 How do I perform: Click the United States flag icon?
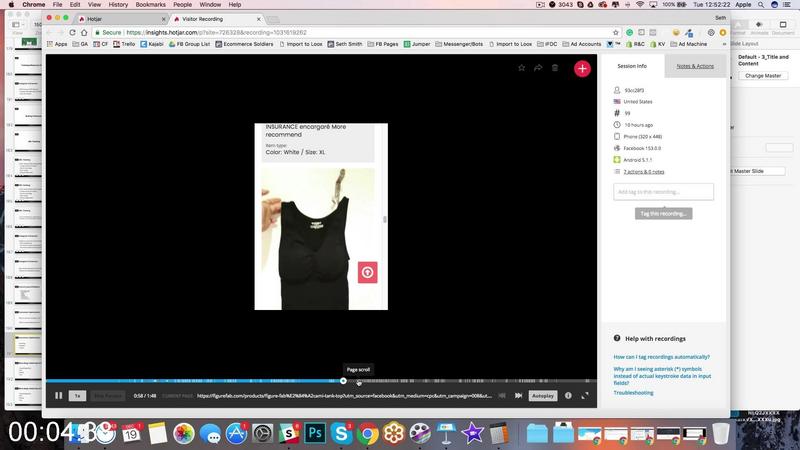coord(617,102)
